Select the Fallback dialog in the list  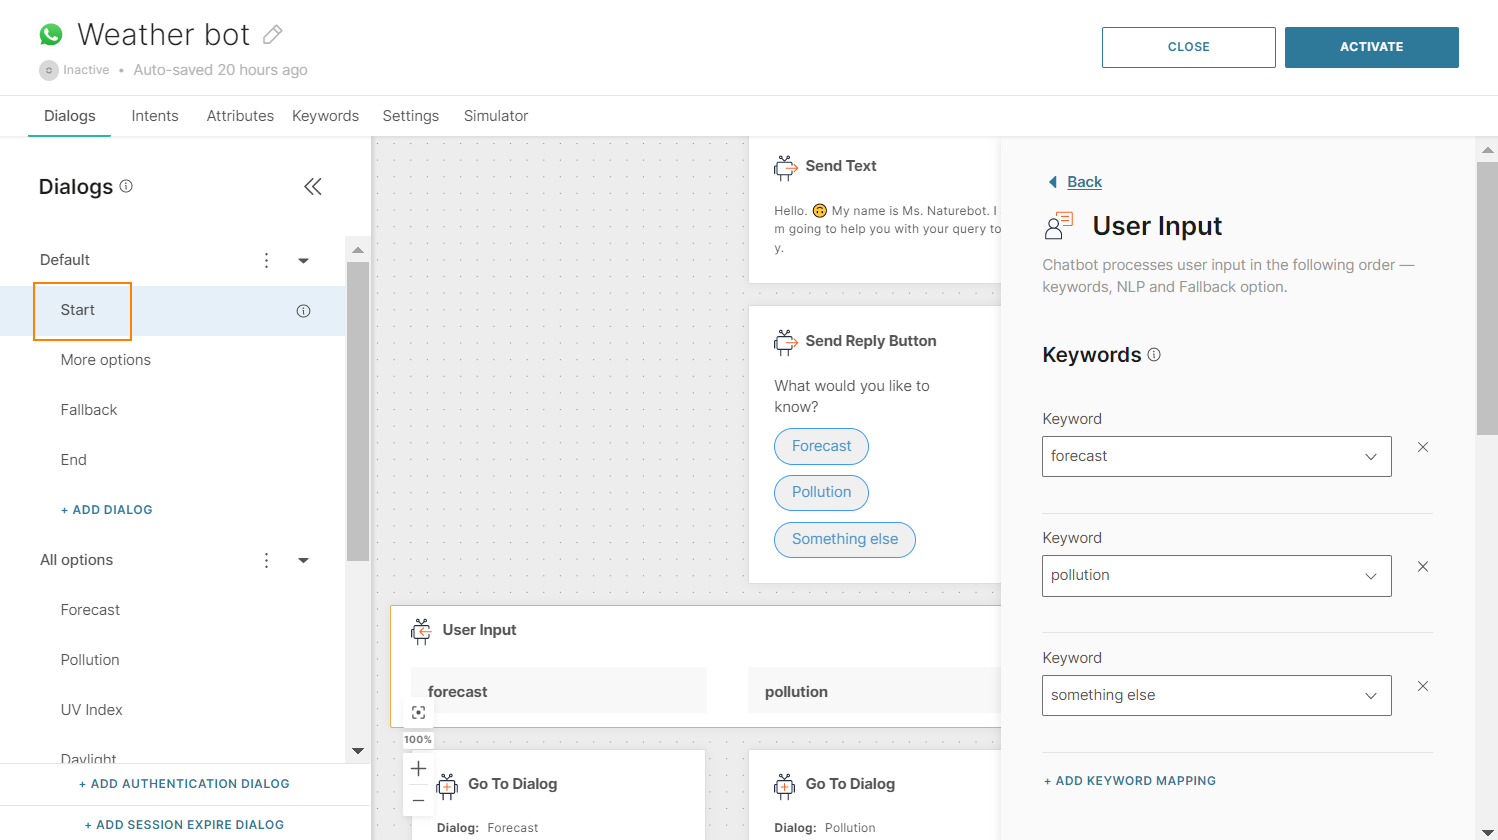pos(89,410)
